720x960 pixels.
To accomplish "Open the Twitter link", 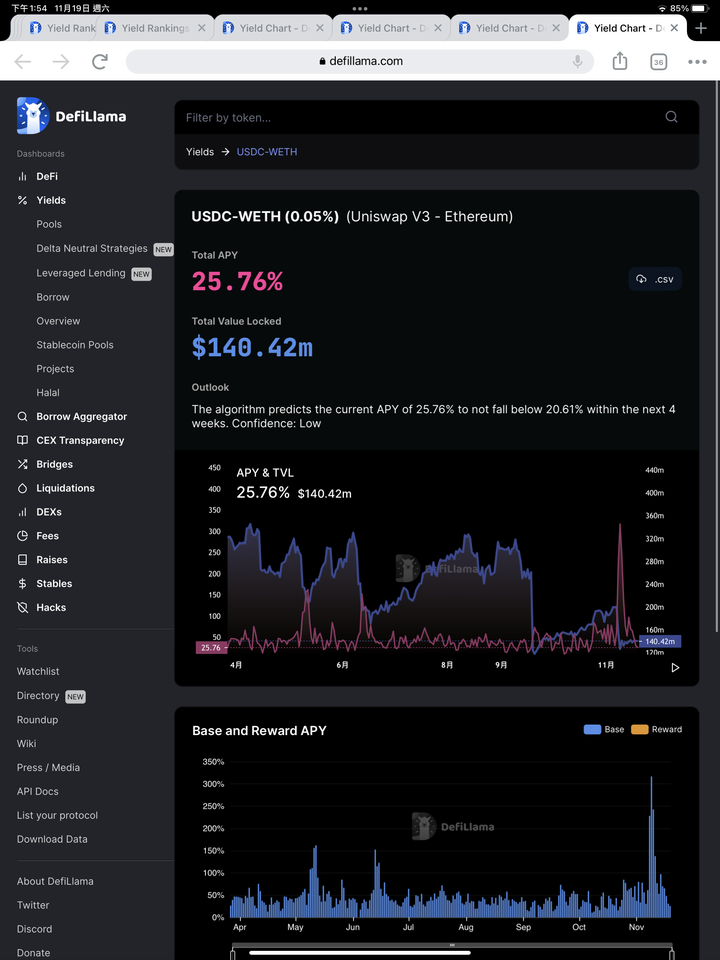I will (33, 906).
